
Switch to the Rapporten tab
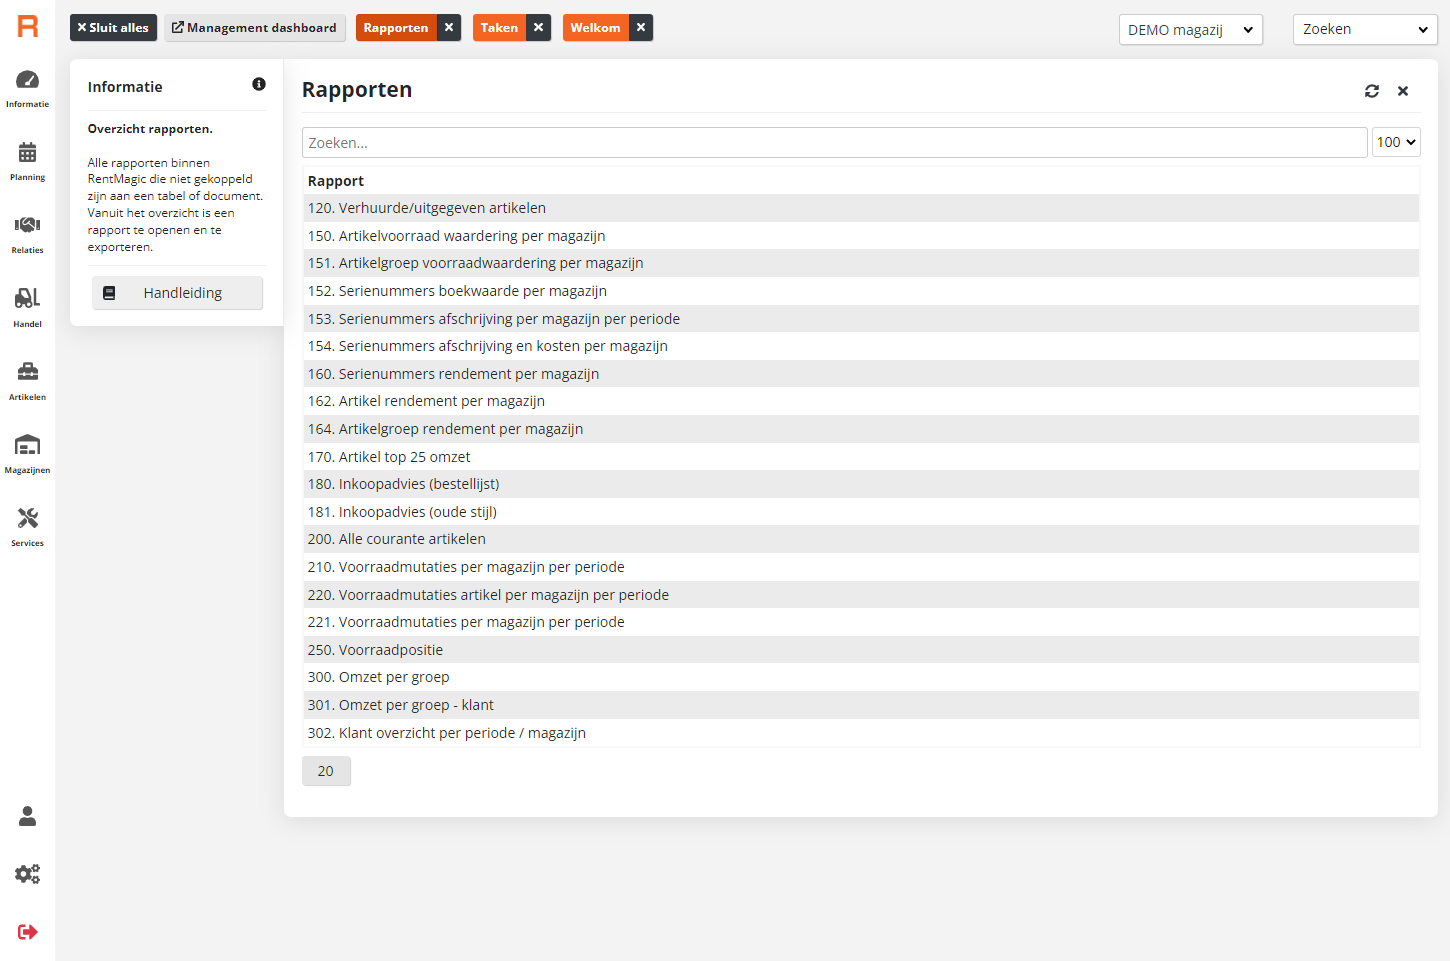tap(396, 28)
